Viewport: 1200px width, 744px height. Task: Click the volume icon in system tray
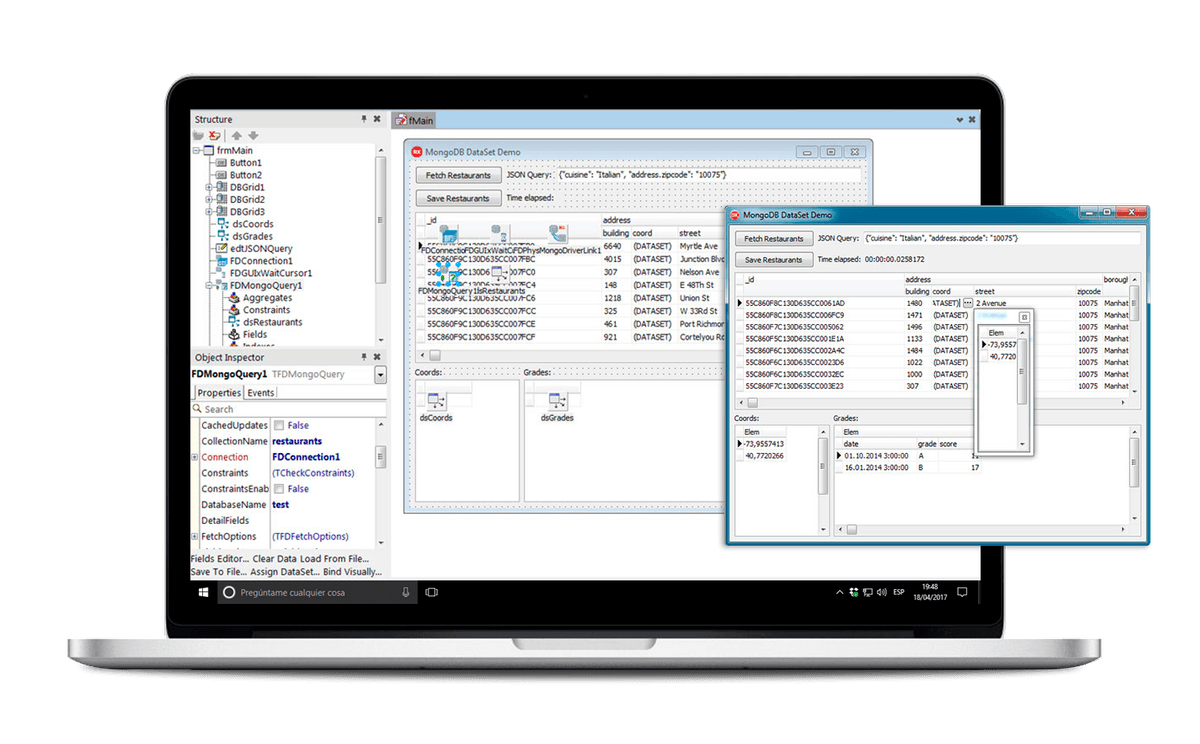point(881,593)
